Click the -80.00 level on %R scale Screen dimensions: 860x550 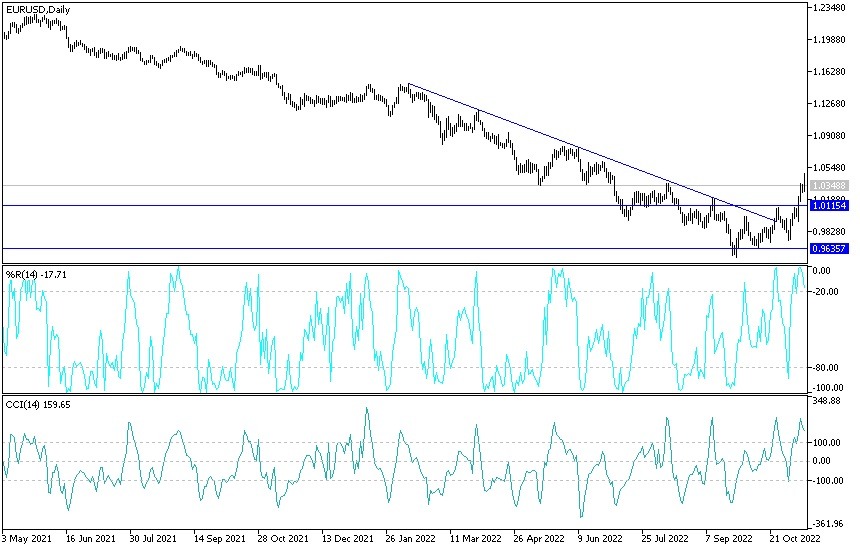click(x=826, y=367)
